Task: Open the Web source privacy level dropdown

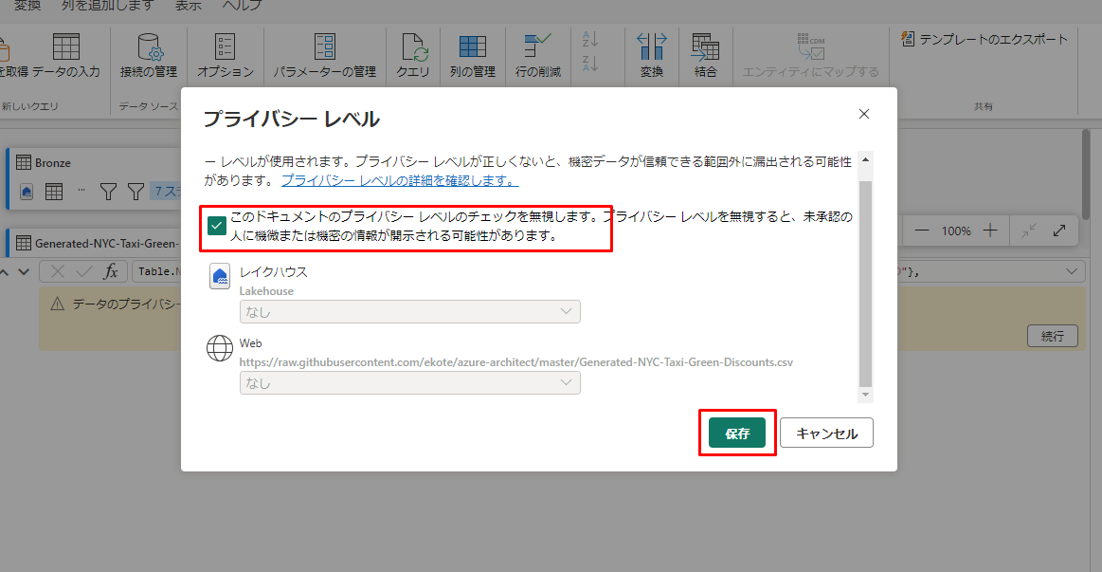Action: coord(410,383)
